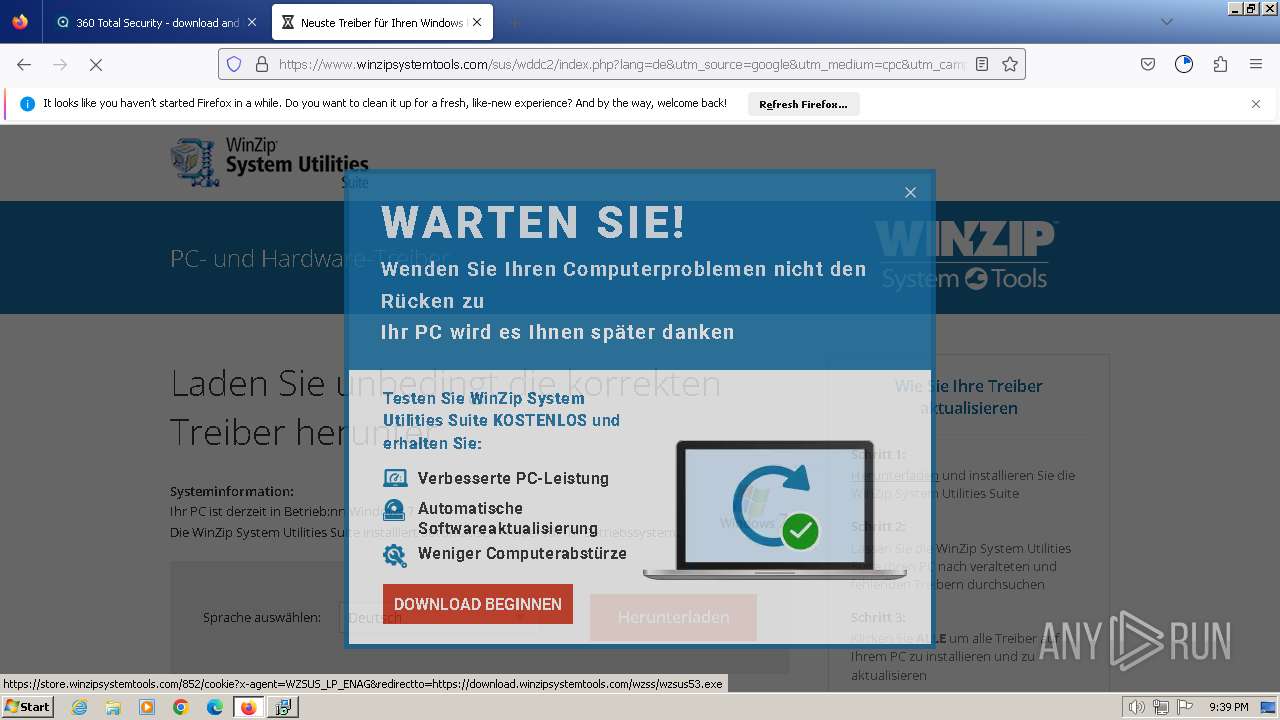Launch Internet Explorer from the taskbar
Screen dimensions: 1280x720
tap(79, 707)
